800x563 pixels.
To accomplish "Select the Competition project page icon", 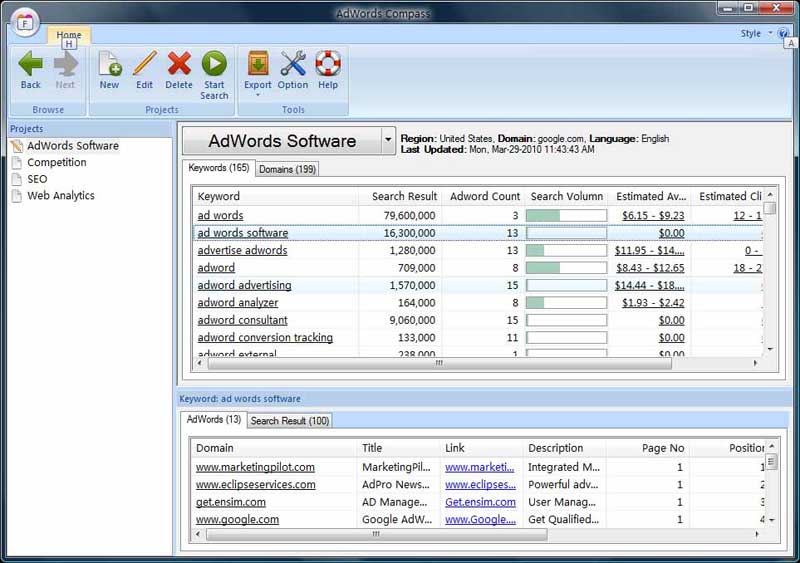I will point(17,163).
